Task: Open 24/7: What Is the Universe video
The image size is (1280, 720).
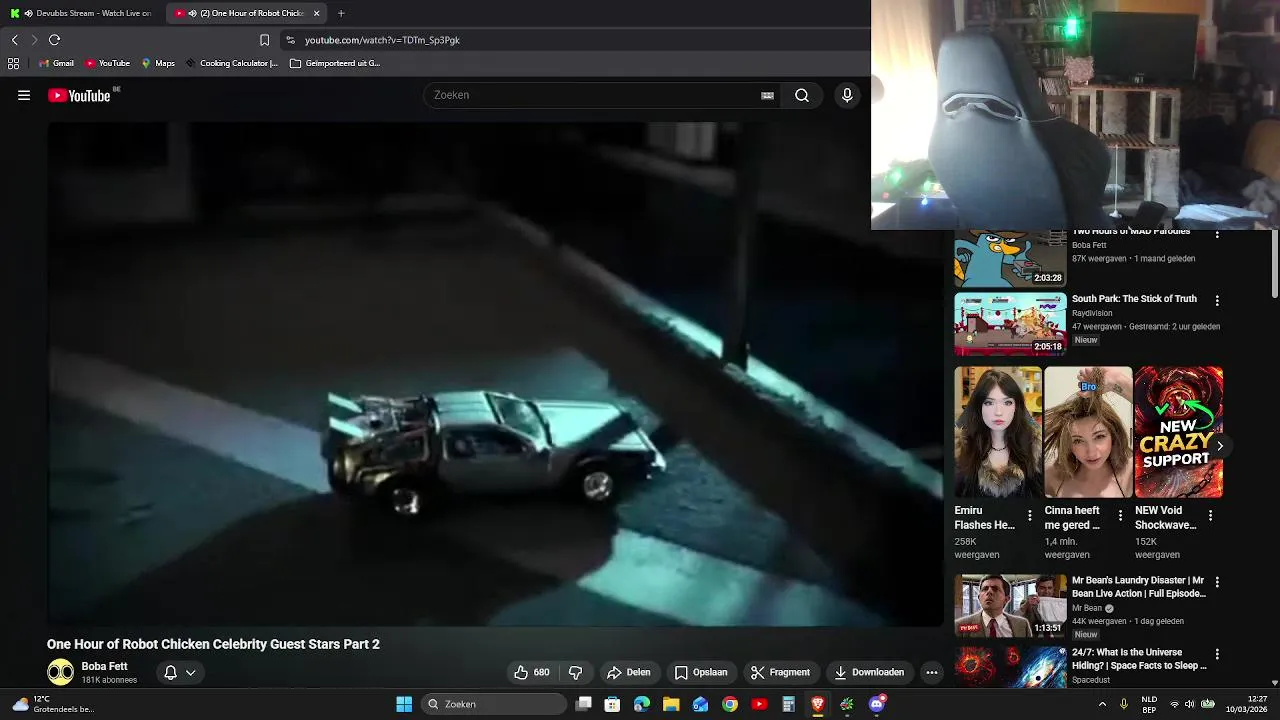Action: tap(1139, 659)
